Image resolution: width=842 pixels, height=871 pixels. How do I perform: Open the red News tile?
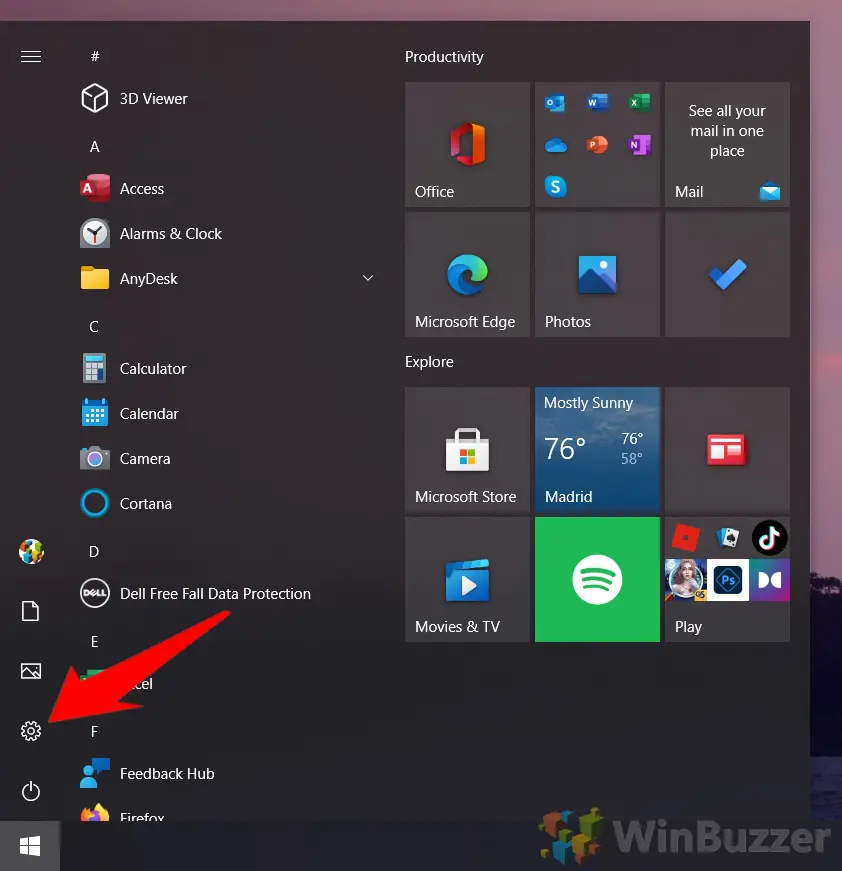[x=727, y=449]
